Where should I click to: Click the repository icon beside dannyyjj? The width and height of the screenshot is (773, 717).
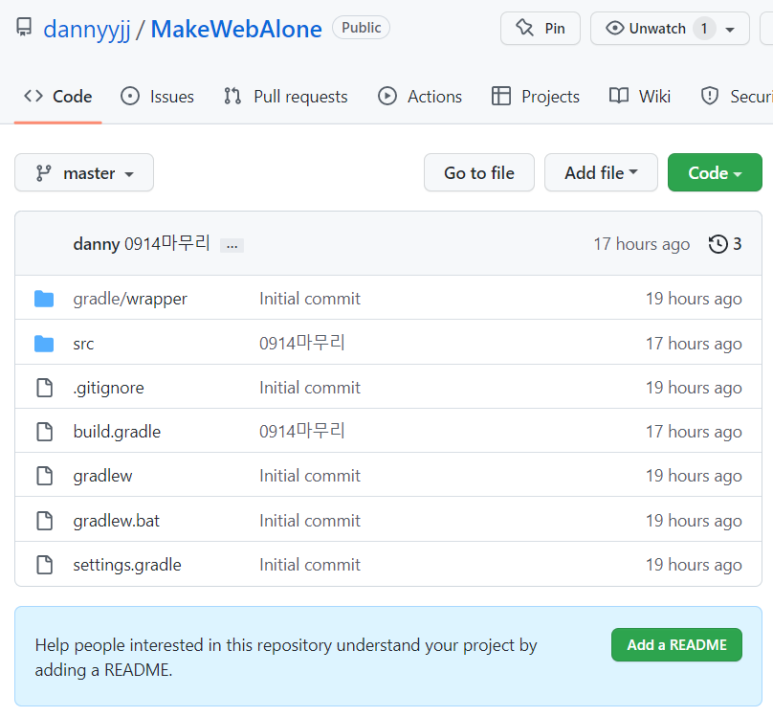(24, 27)
